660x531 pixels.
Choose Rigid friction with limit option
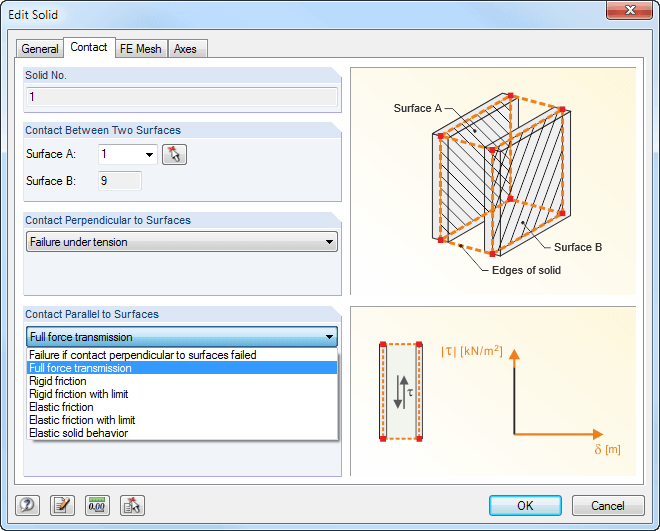coord(182,394)
